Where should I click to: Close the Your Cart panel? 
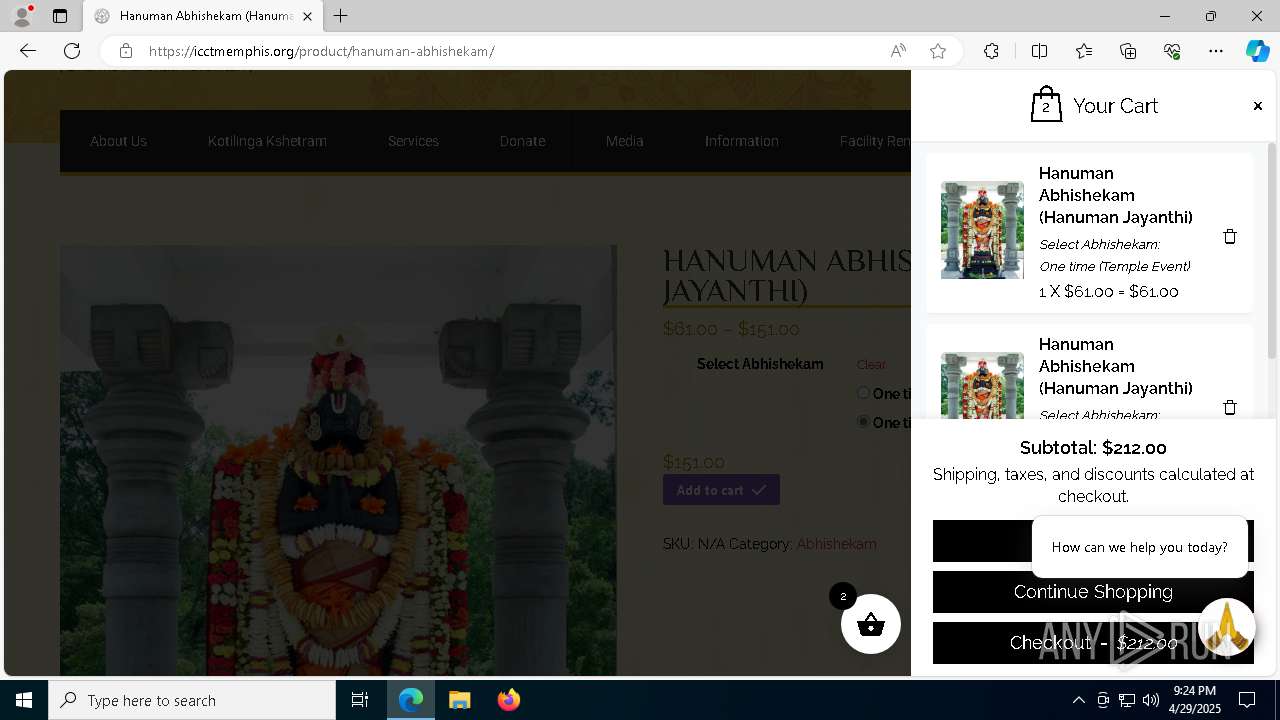pos(1257,106)
